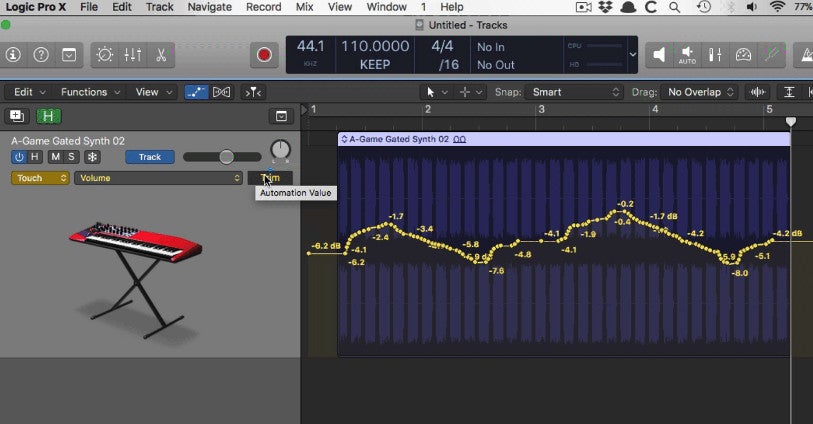The height and width of the screenshot is (424, 813).
Task: Open the Editors scissors button
Action: click(161, 54)
